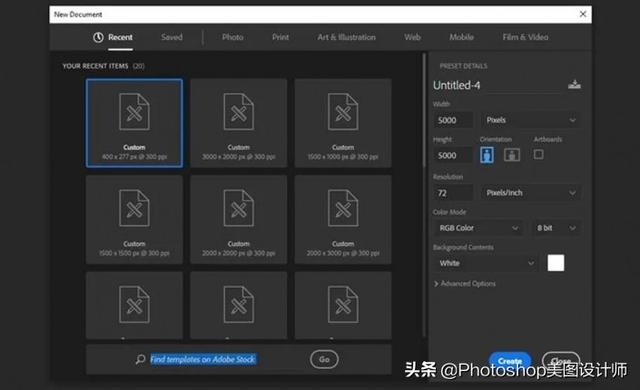Open the RGB Color mode dropdown
This screenshot has height=390, width=640.
coord(478,228)
